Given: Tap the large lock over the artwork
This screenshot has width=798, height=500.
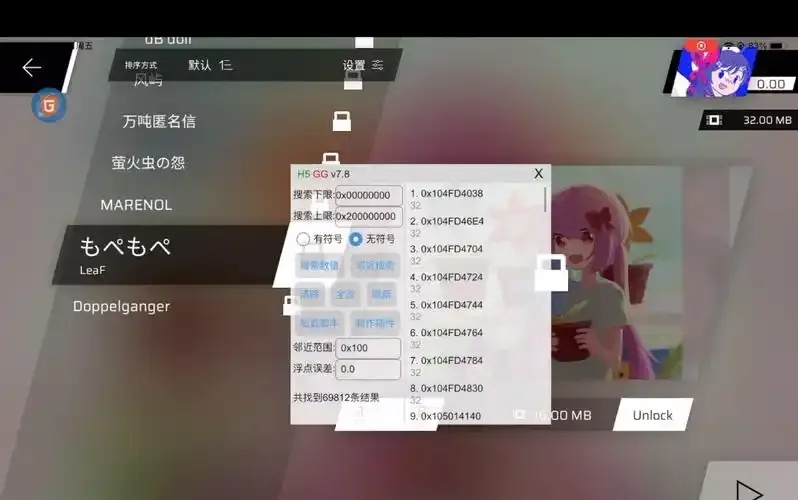Looking at the screenshot, I should pos(551,273).
